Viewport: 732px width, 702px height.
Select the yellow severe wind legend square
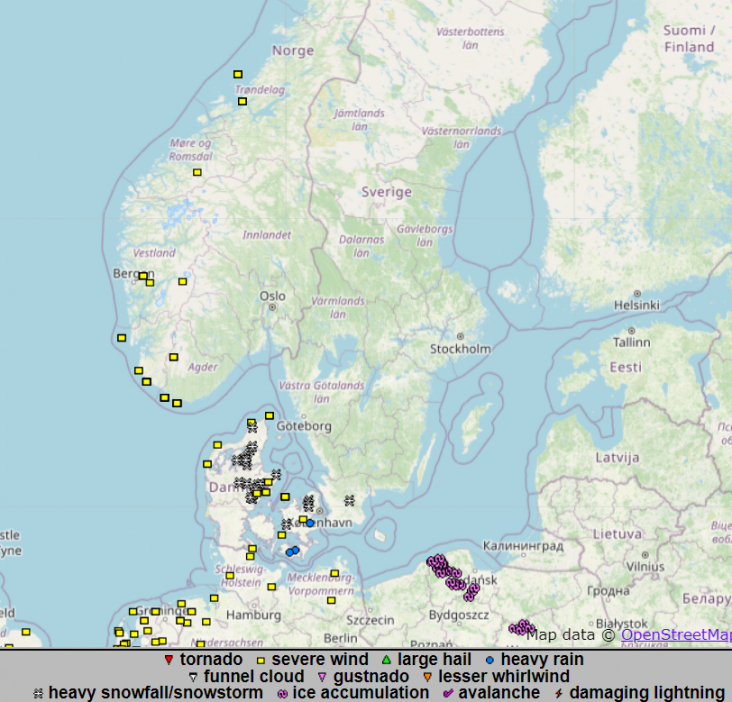(x=260, y=661)
